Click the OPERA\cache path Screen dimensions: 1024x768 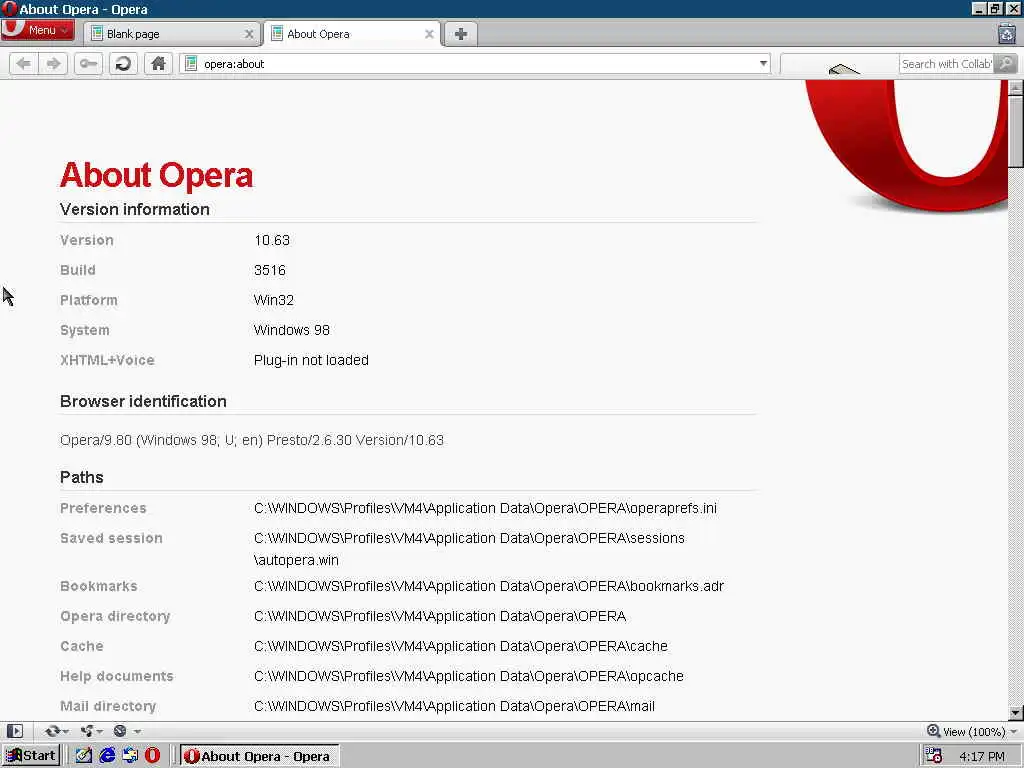point(460,647)
